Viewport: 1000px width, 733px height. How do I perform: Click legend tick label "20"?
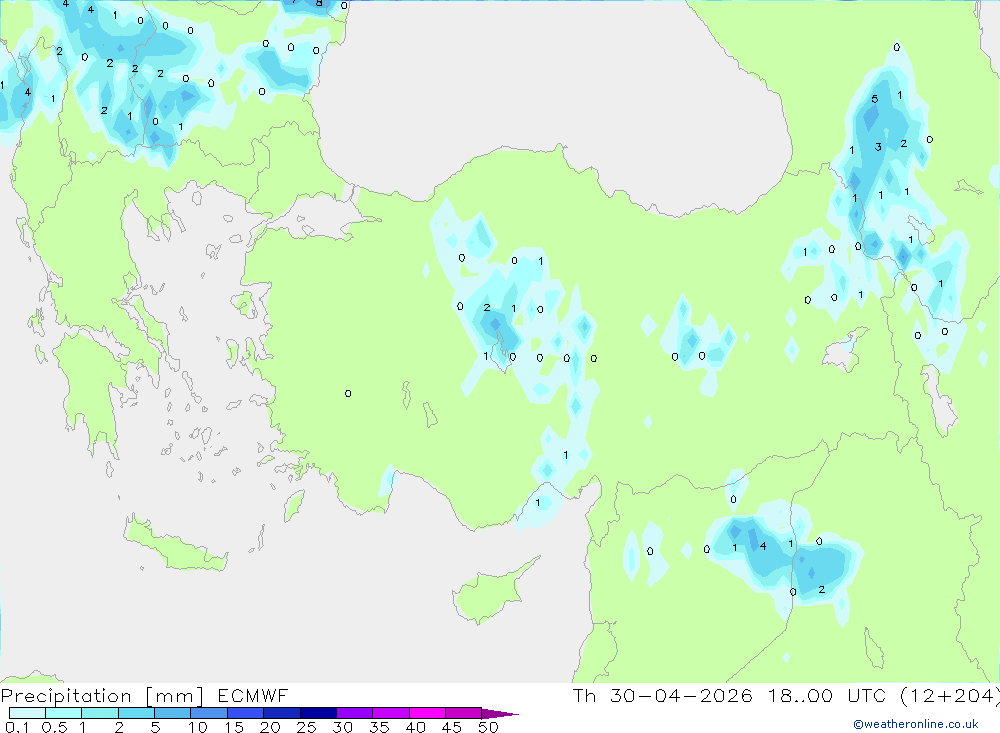[270, 727]
